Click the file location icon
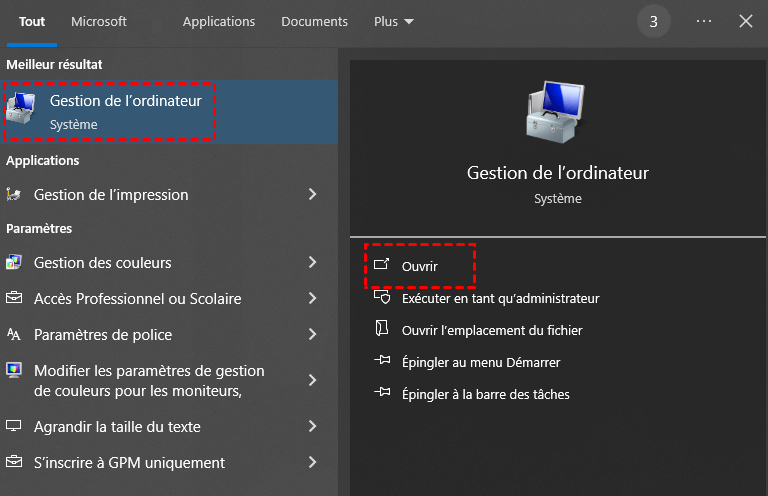This screenshot has width=768, height=496. click(382, 329)
